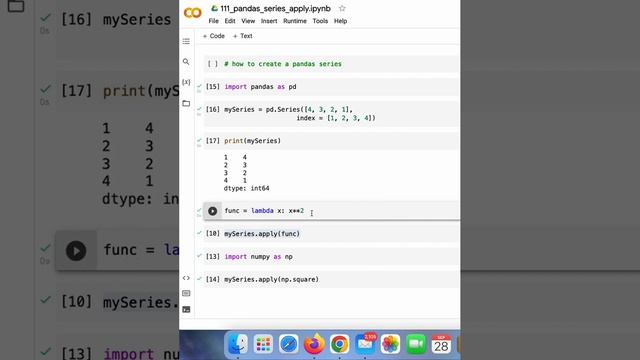Click the empty [ ] run bracket of comment cell

pos(213,64)
